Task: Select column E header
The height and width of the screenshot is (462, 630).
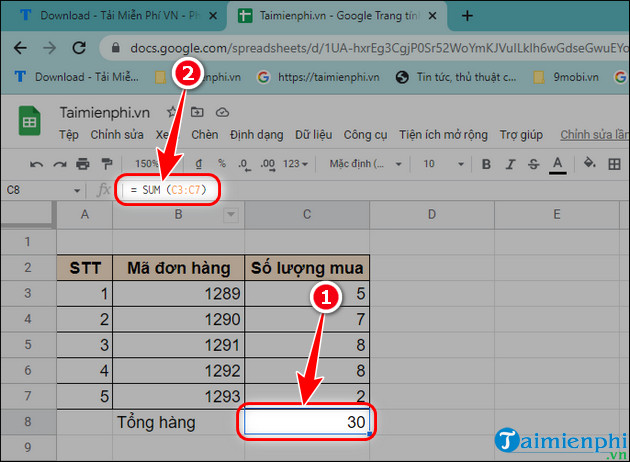Action: pos(556,215)
